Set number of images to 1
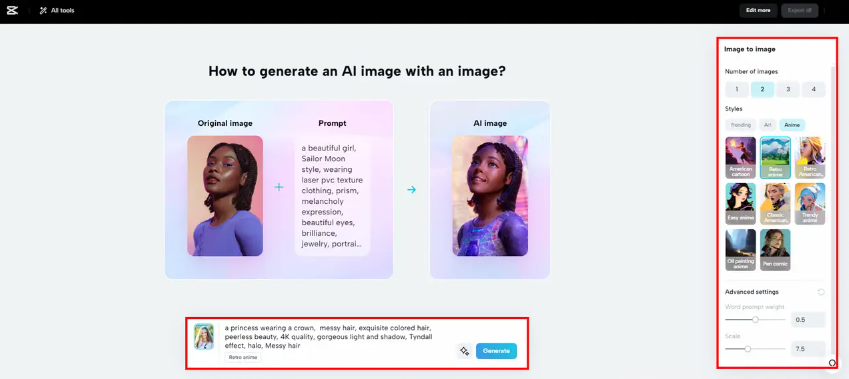Screen dimensions: 849x379 [x=736, y=89]
